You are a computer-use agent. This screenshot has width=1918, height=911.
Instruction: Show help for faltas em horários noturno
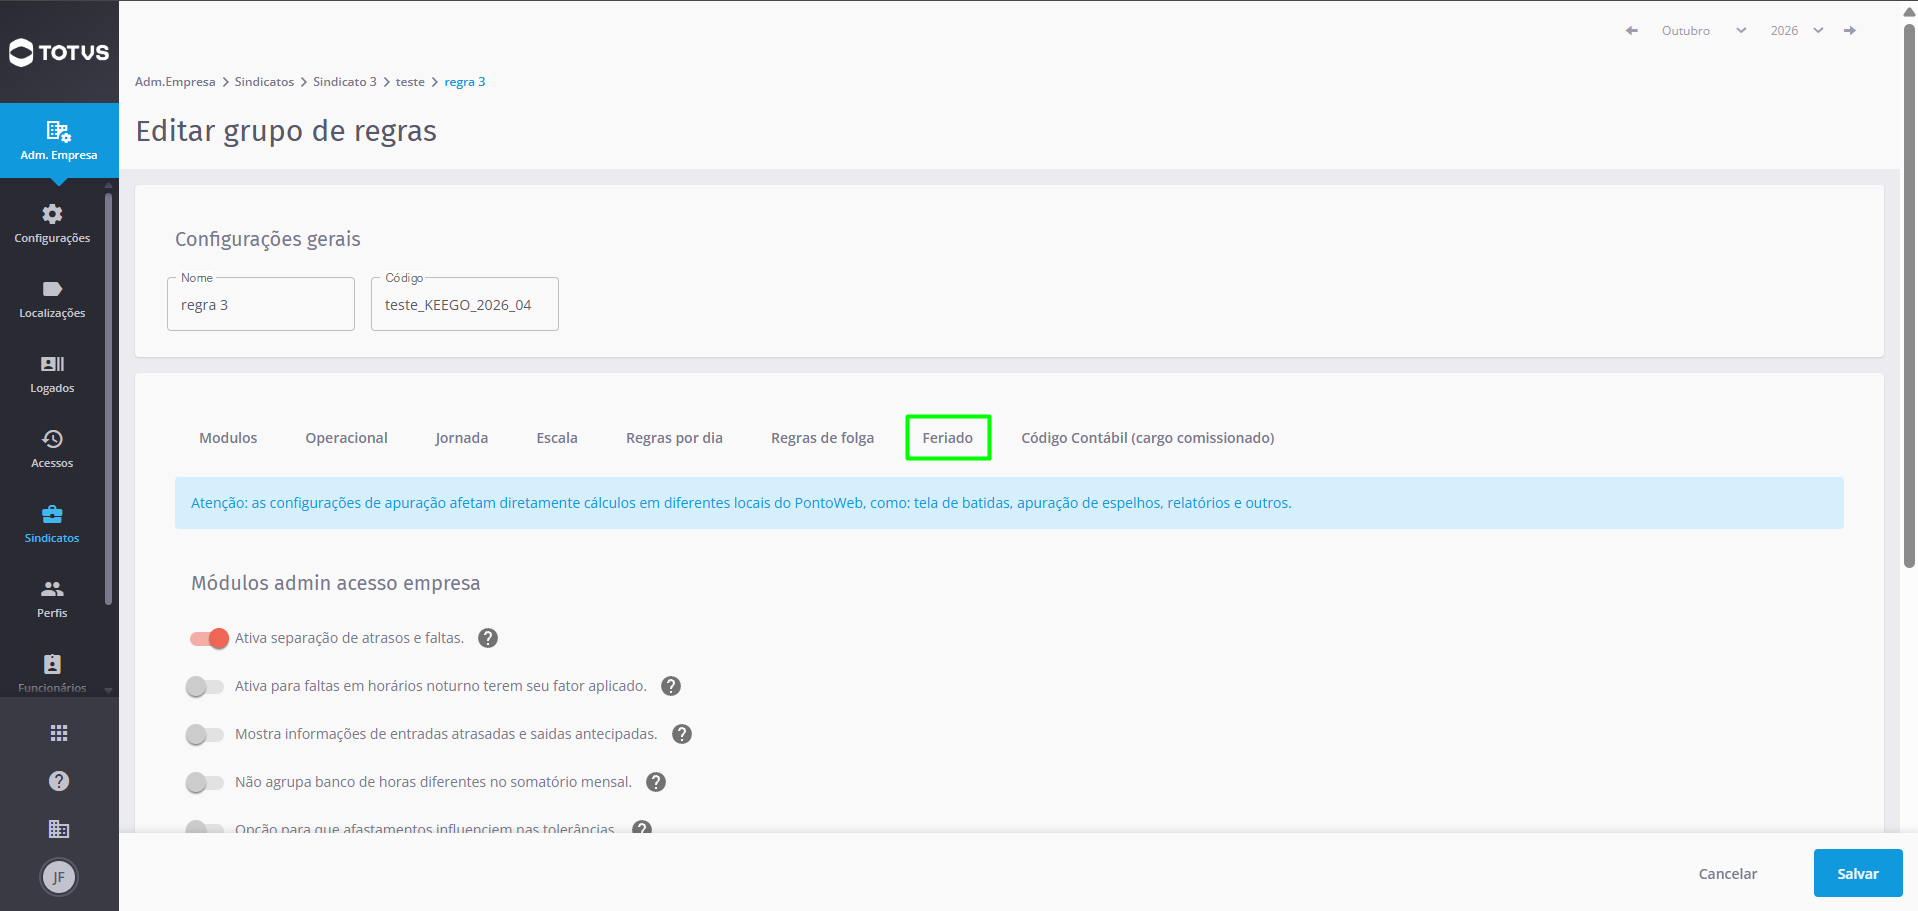[x=671, y=686]
